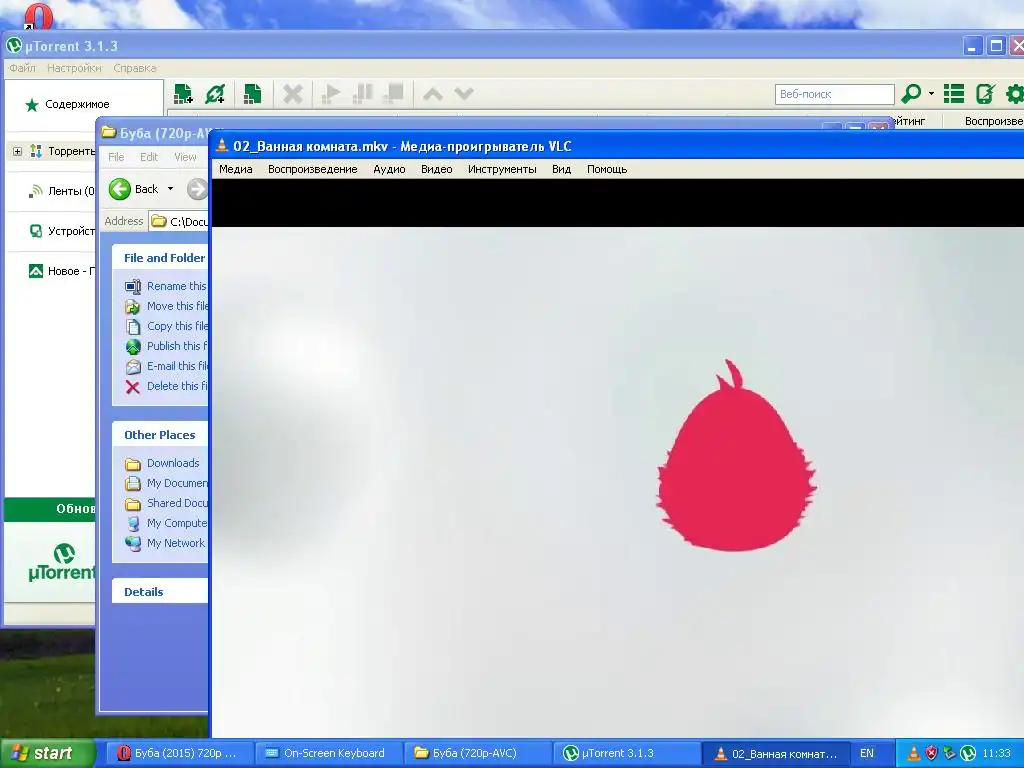This screenshot has height=768, width=1024.
Task: Click the remote device icon in µTorrent toolbar
Action: click(x=985, y=94)
